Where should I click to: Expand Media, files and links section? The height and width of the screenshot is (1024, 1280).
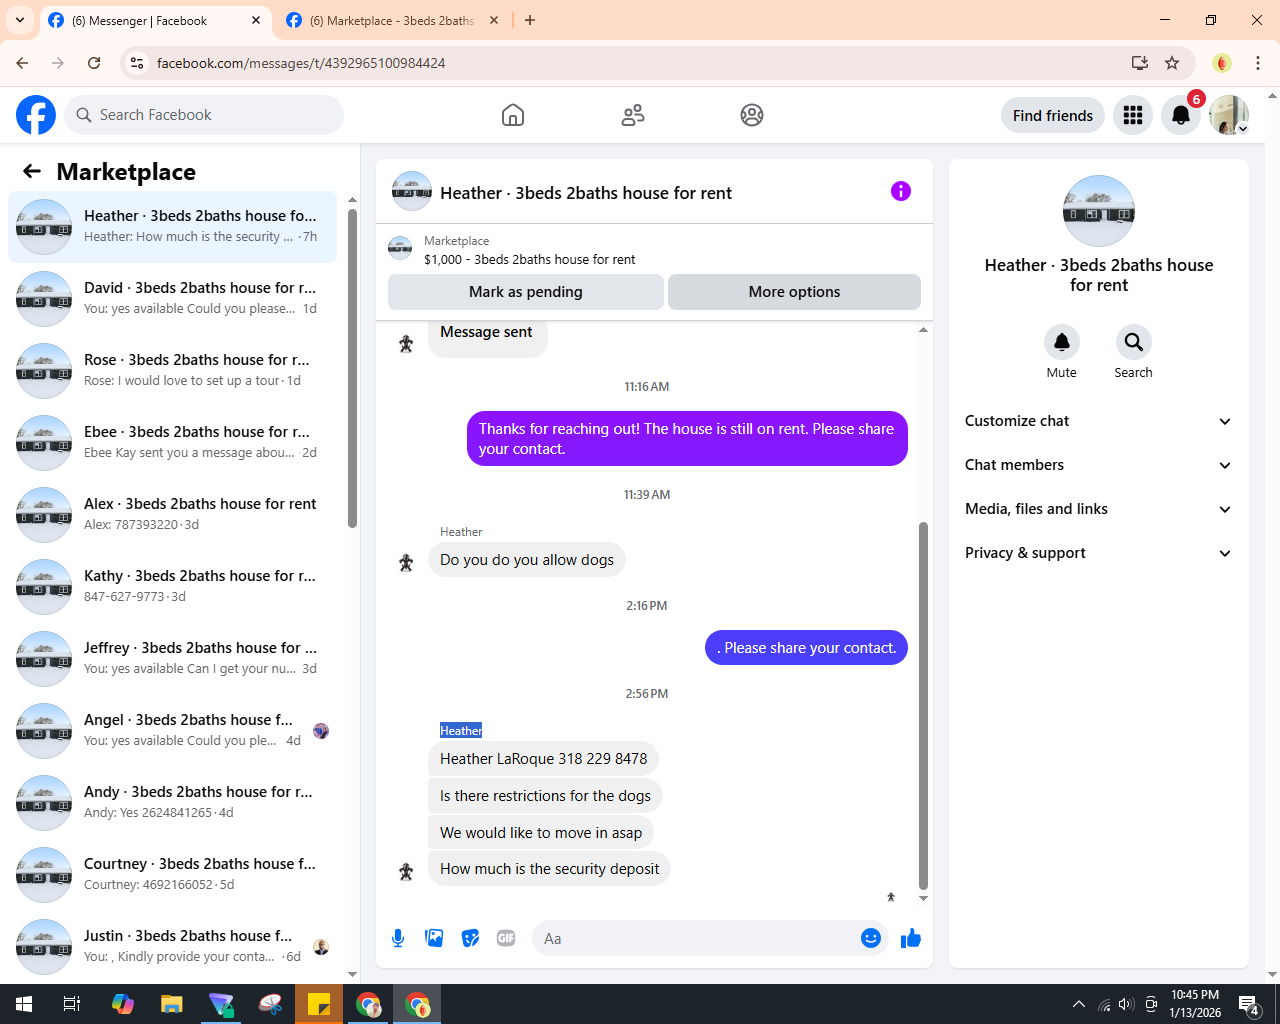coord(1099,509)
